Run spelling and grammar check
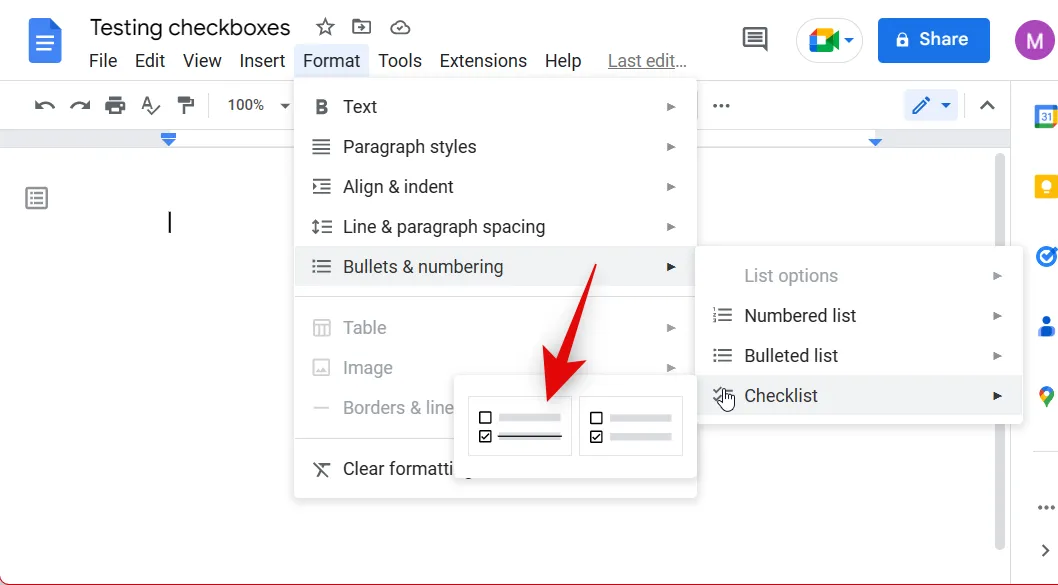1058x585 pixels. coord(150,105)
